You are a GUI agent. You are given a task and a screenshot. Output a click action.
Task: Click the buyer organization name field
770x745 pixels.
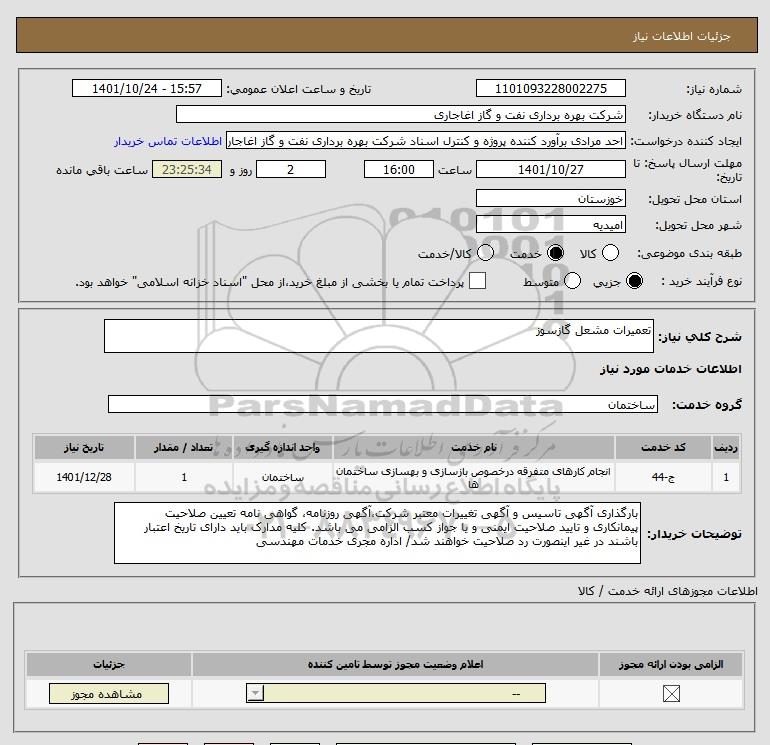tap(401, 114)
